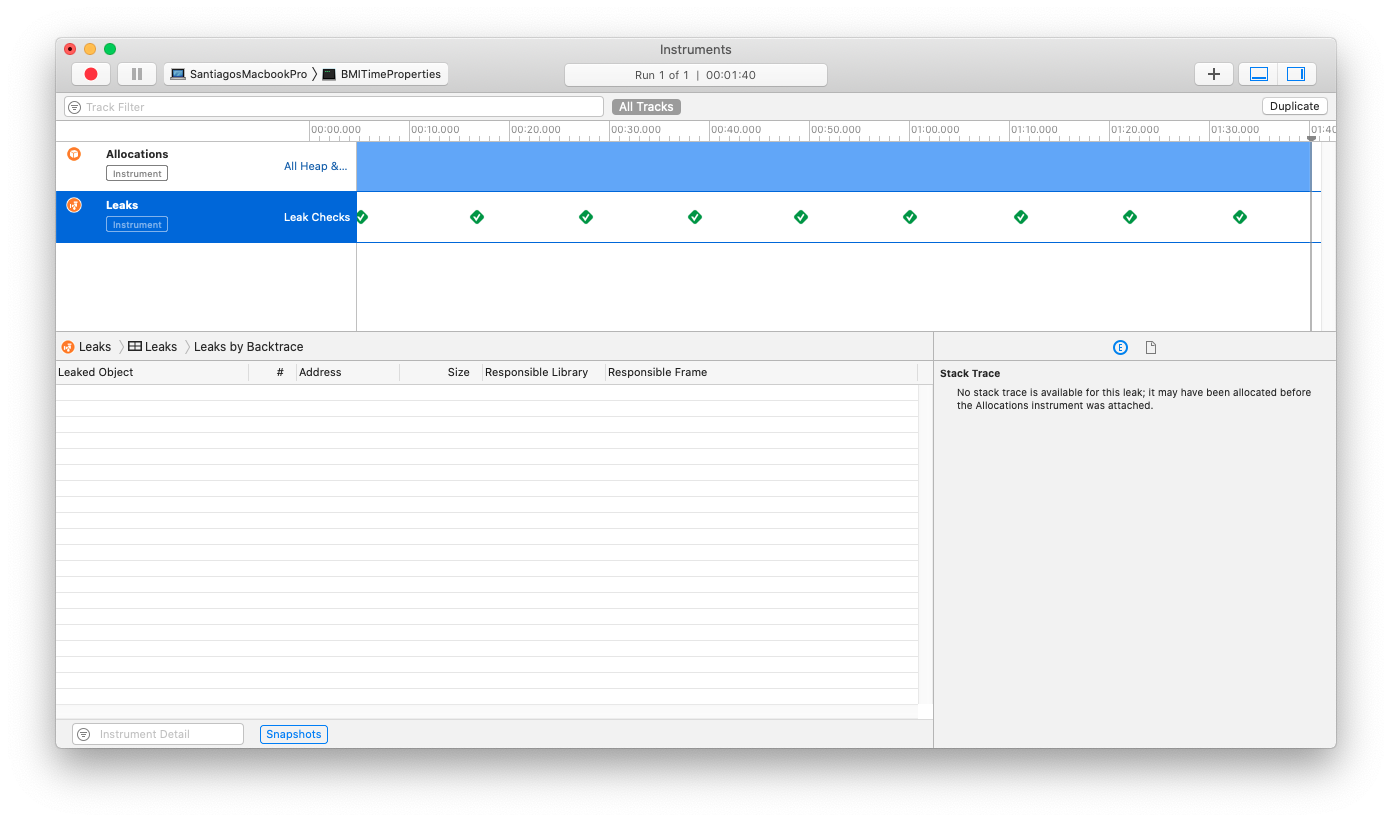This screenshot has width=1392, height=822.
Task: Add an instrument with the plus button
Action: click(x=1214, y=74)
